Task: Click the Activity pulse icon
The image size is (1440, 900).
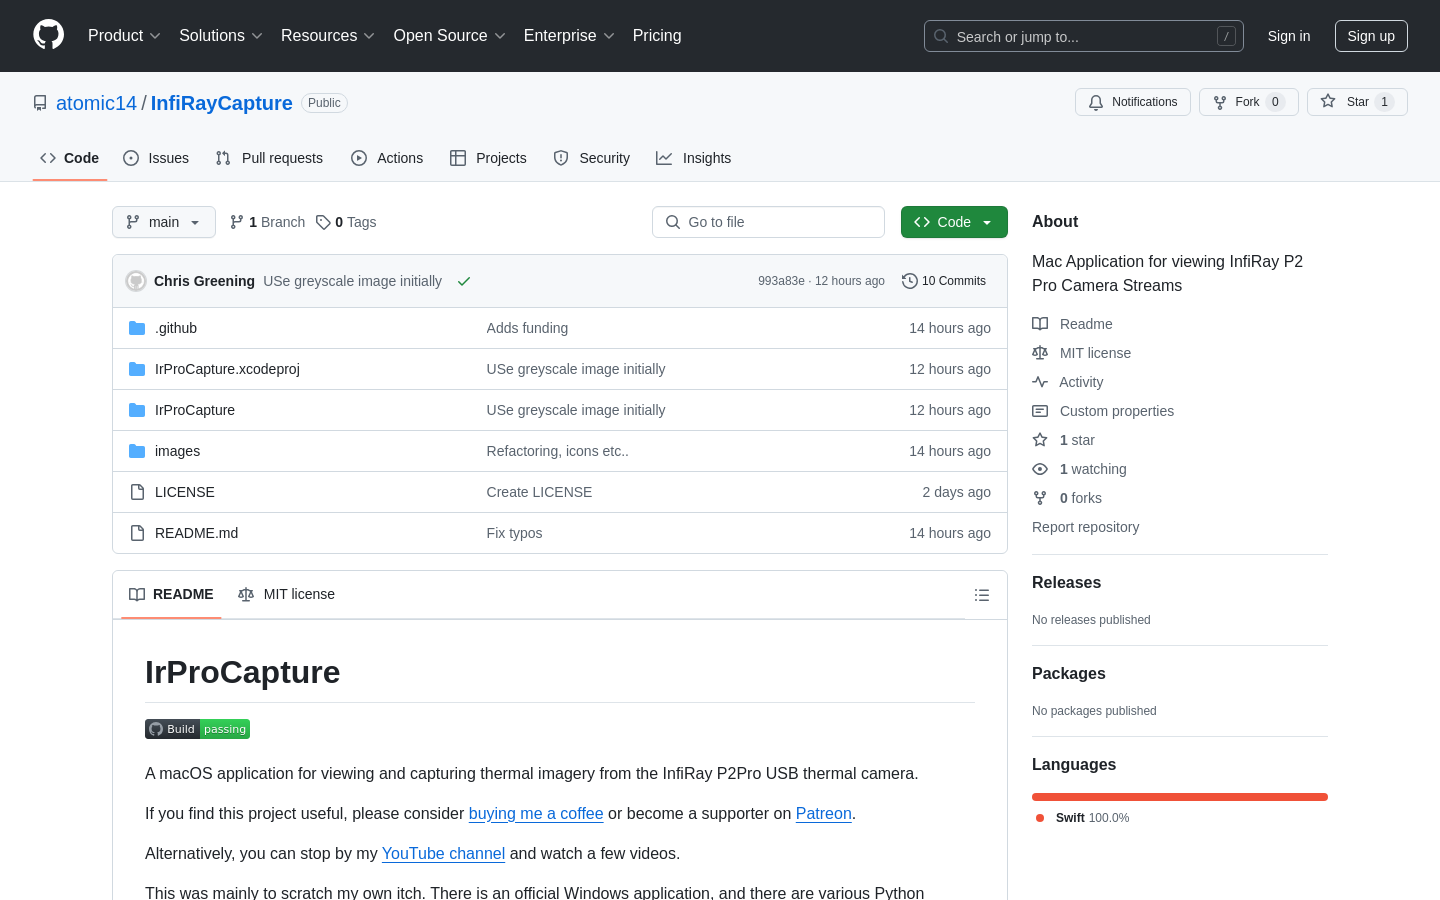Action: (x=1040, y=382)
